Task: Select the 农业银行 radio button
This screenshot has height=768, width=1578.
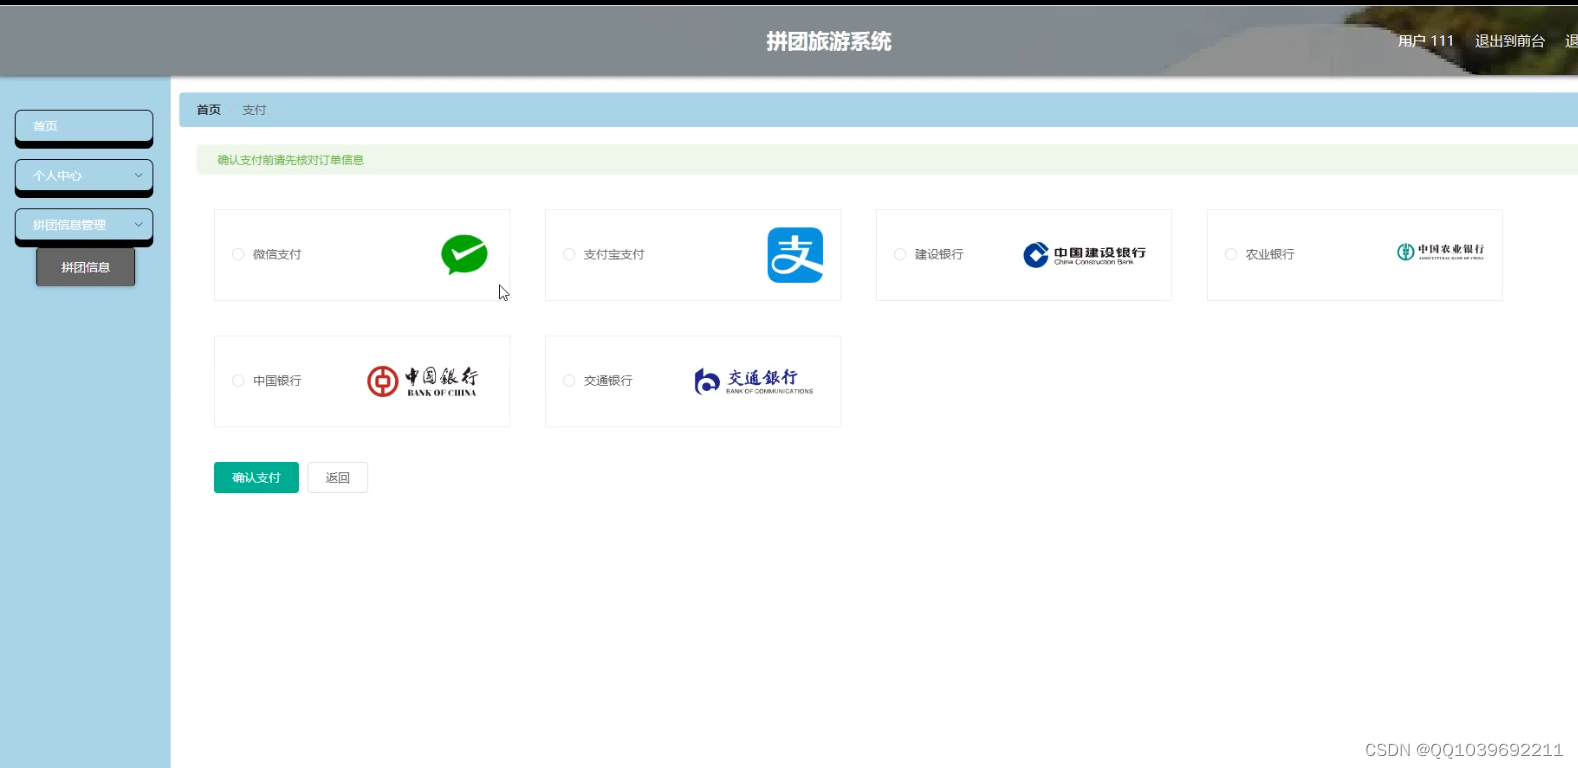Action: (x=1231, y=254)
